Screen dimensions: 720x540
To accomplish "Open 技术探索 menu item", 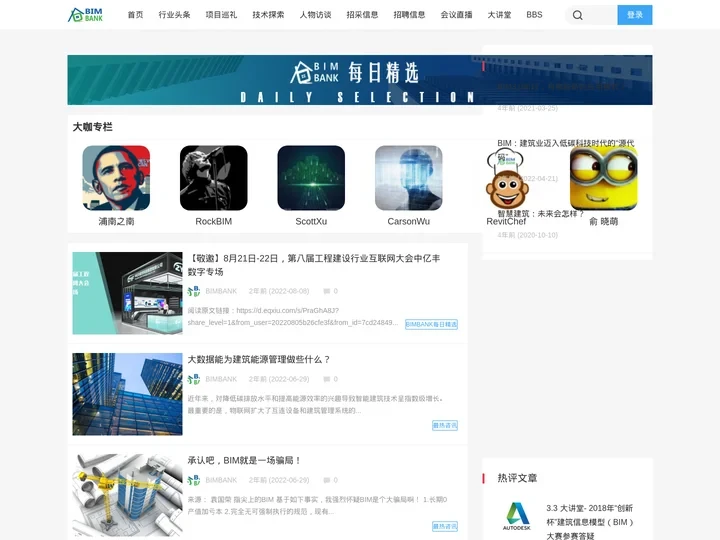I will coord(269,15).
